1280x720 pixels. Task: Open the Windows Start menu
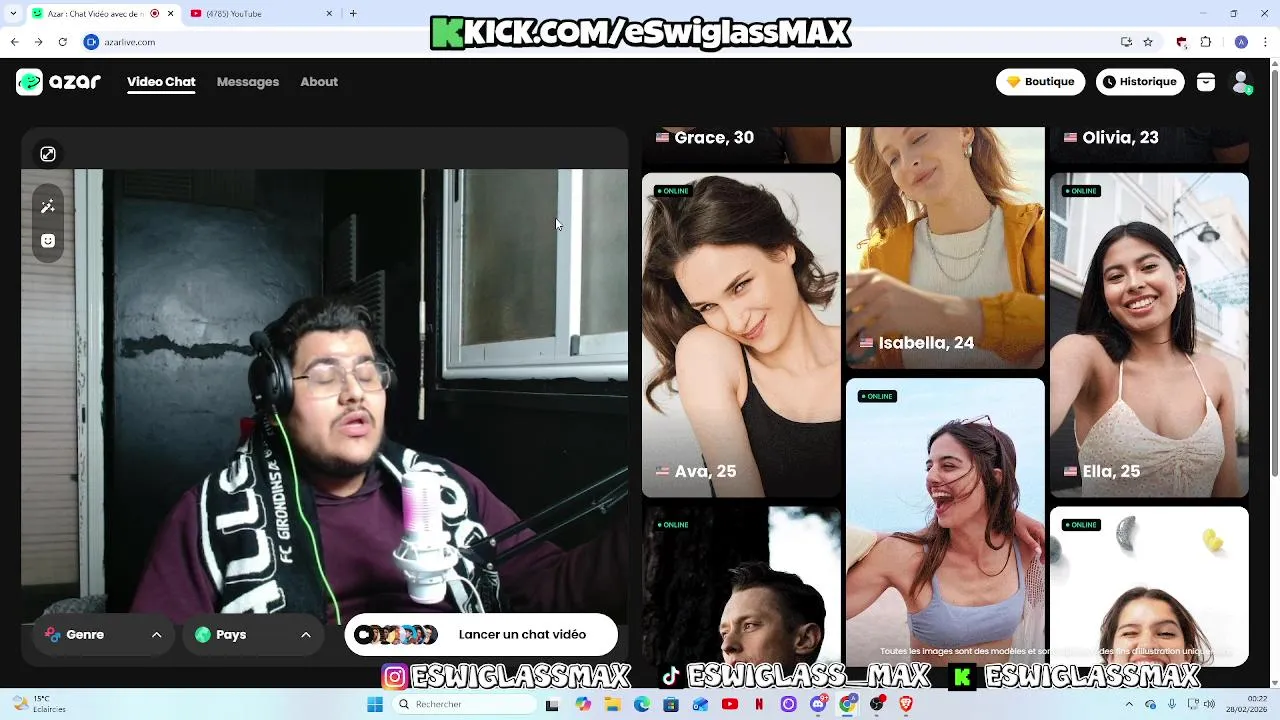click(x=375, y=704)
